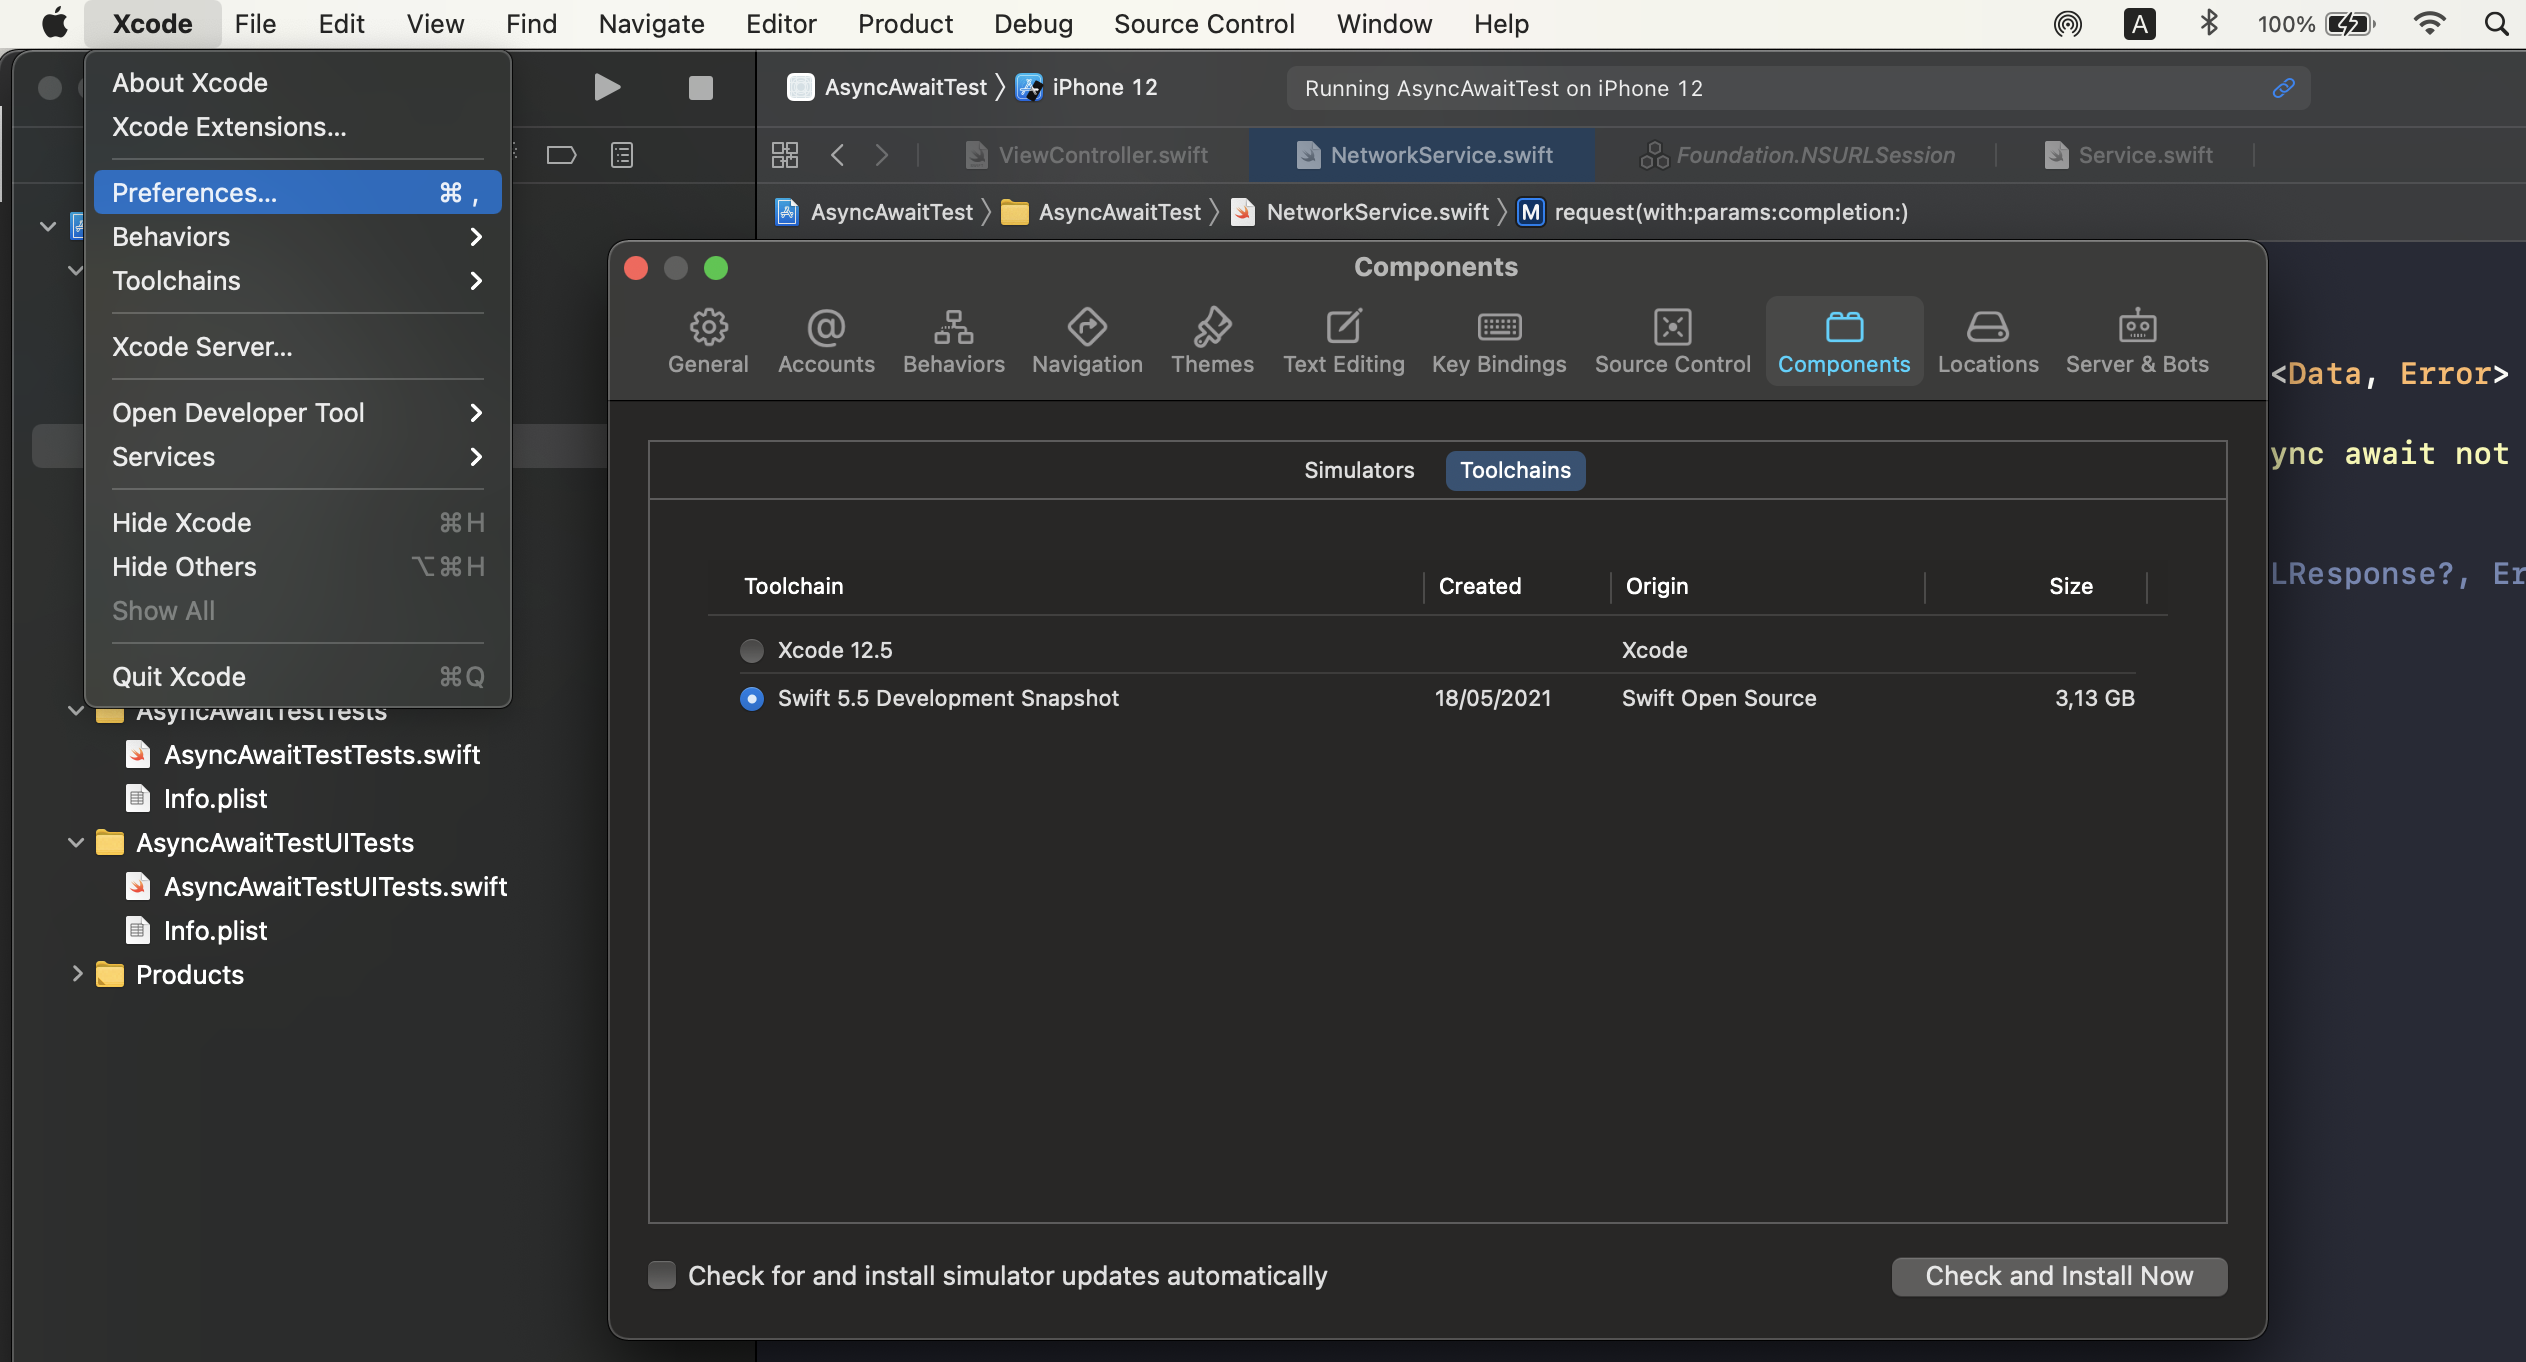The image size is (2526, 1362).
Task: Open Service.swift editor tab
Action: (x=2128, y=155)
